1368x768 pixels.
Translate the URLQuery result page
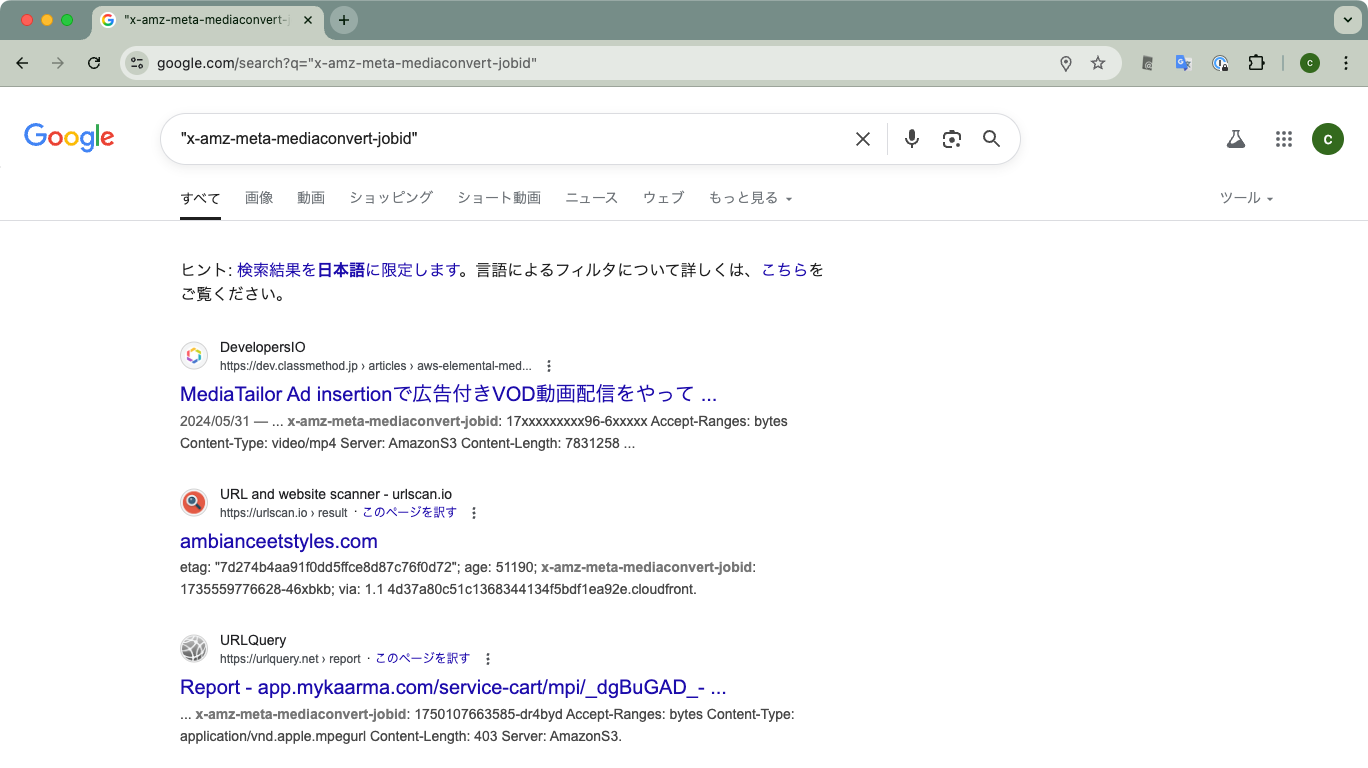click(422, 659)
